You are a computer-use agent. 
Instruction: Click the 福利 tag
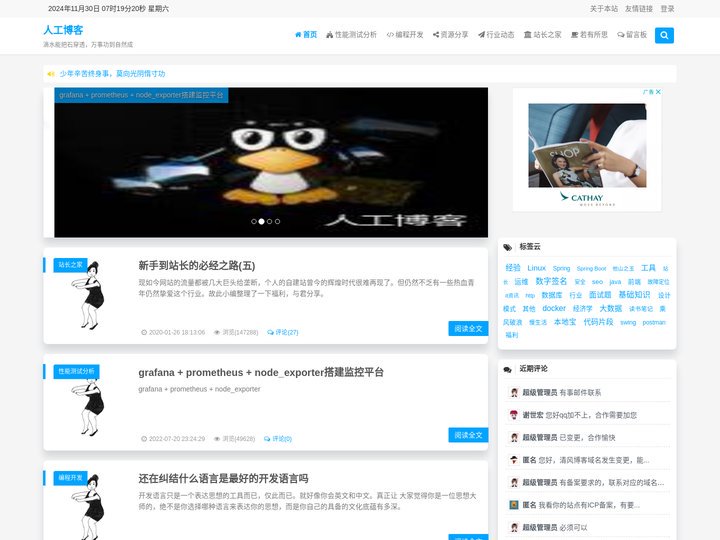(512, 335)
